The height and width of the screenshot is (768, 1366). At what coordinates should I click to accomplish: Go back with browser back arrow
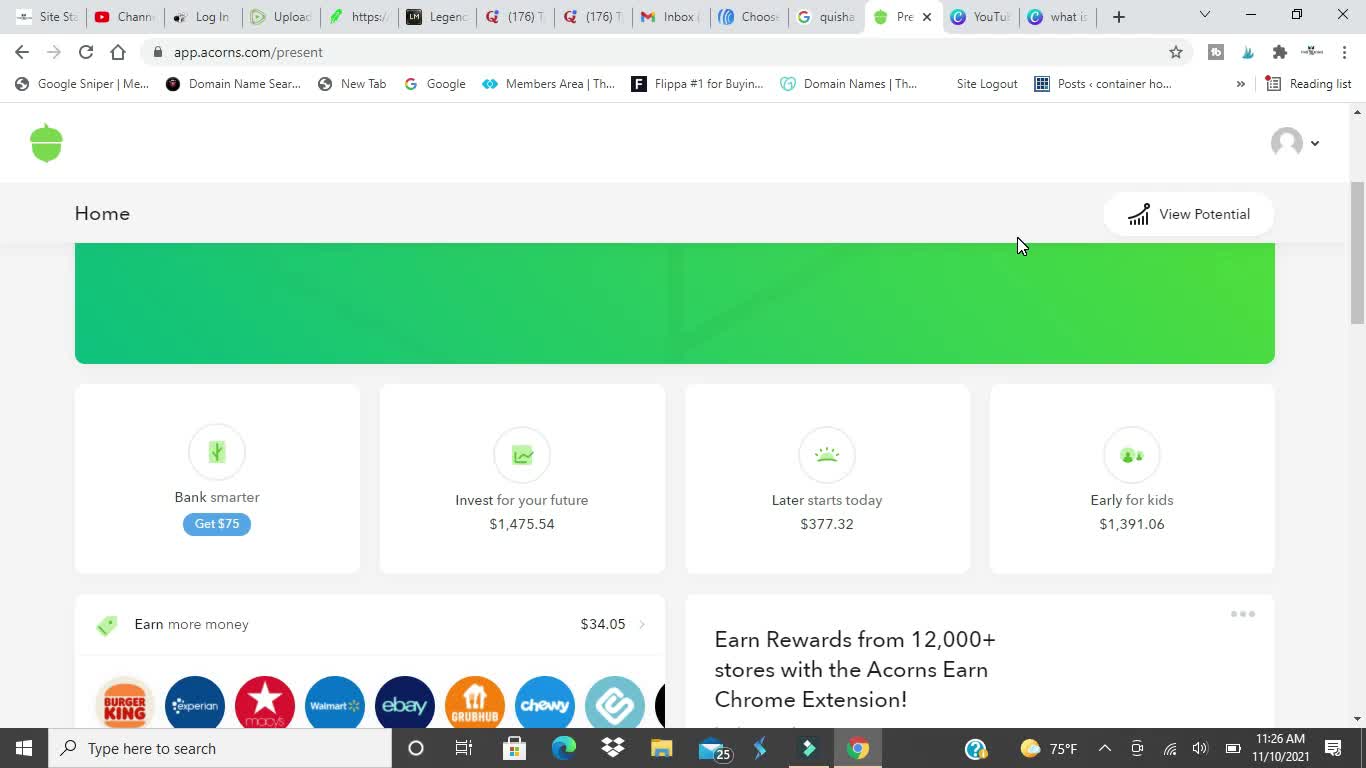coord(22,52)
